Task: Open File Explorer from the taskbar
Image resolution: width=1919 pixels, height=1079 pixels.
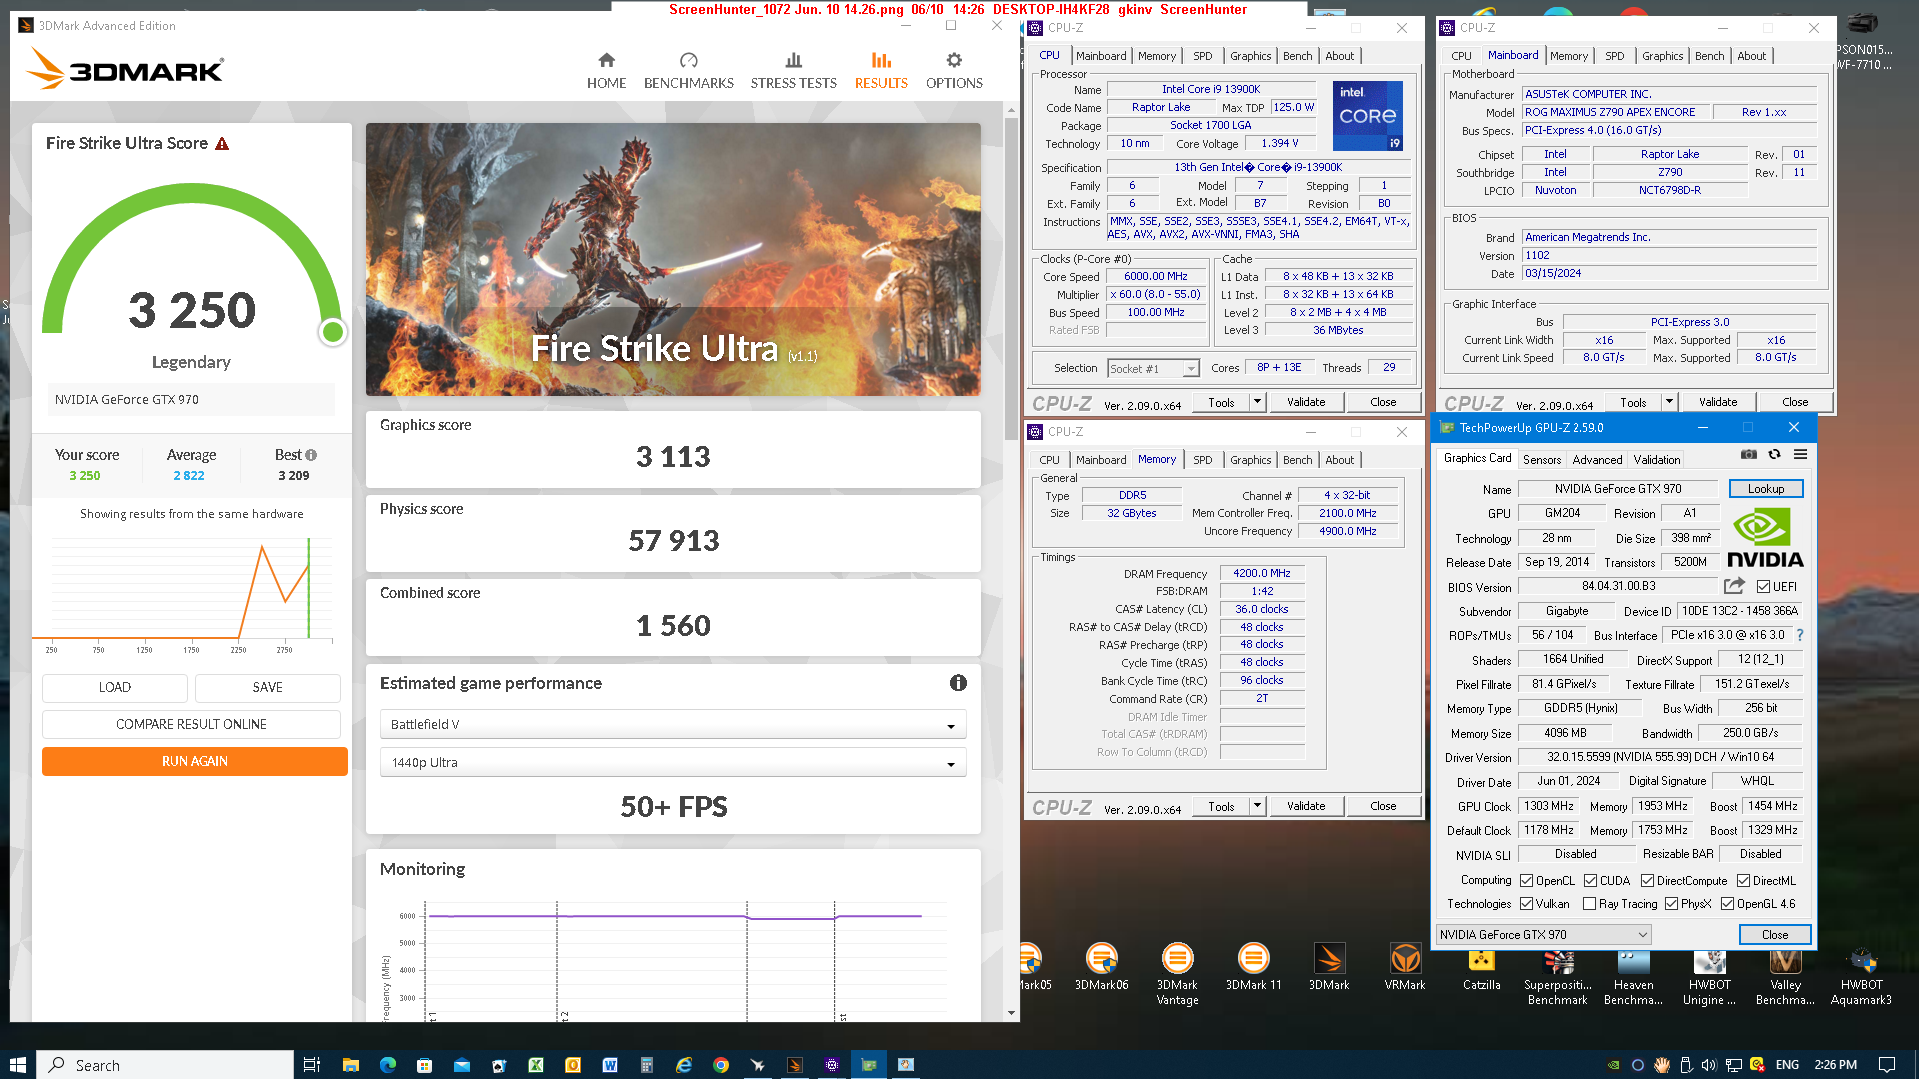Action: pyautogui.click(x=350, y=1065)
